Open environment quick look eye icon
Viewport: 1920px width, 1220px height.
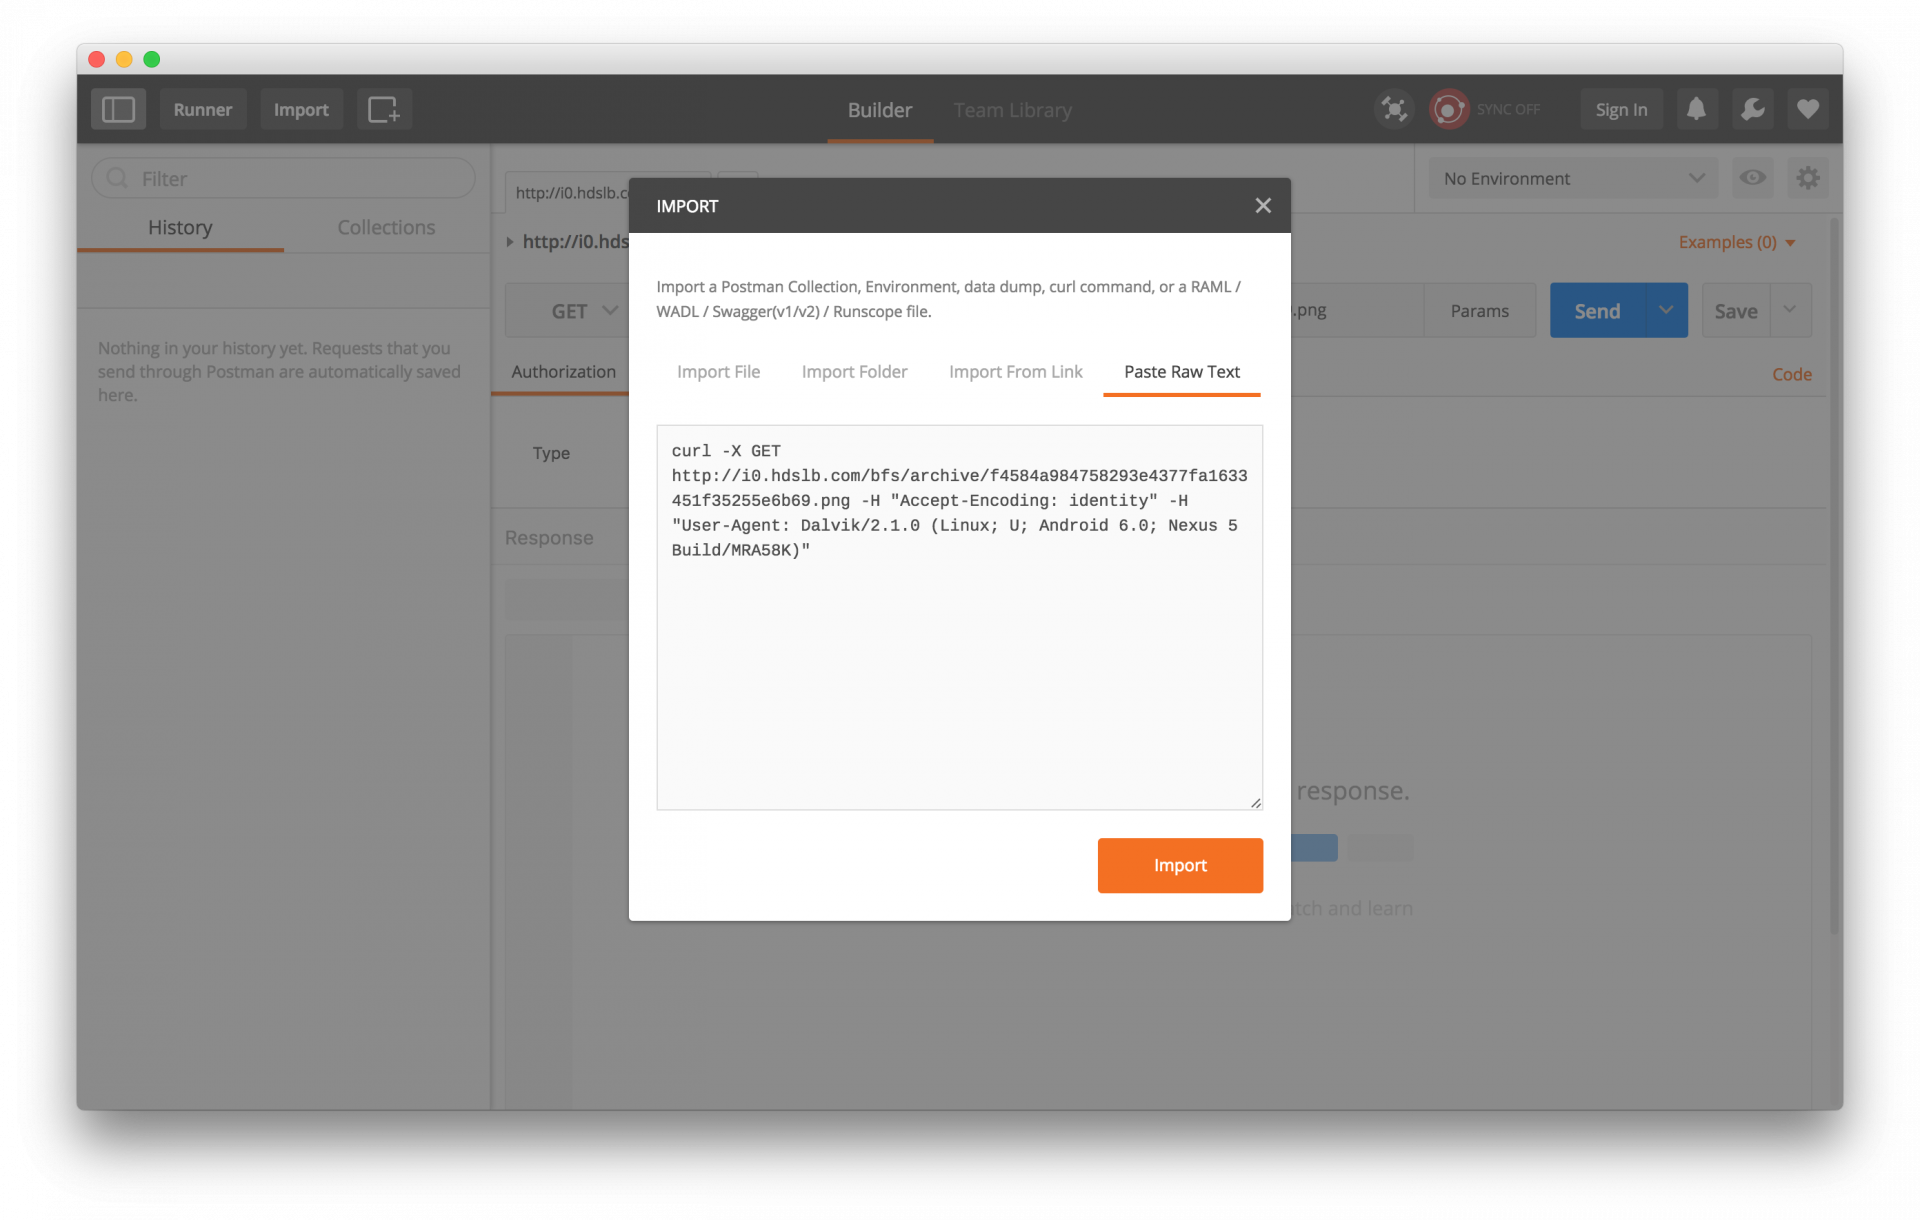pyautogui.click(x=1752, y=178)
